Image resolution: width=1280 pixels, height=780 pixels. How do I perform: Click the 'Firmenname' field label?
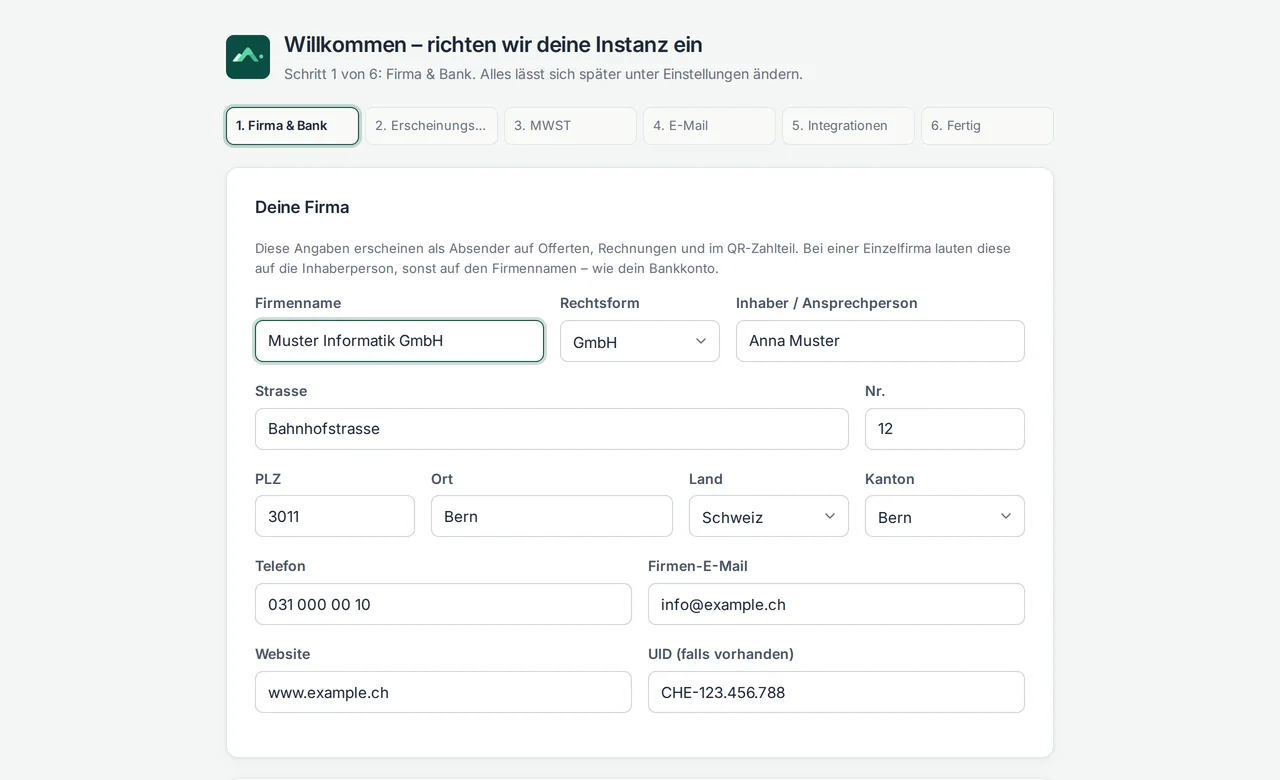pos(298,303)
